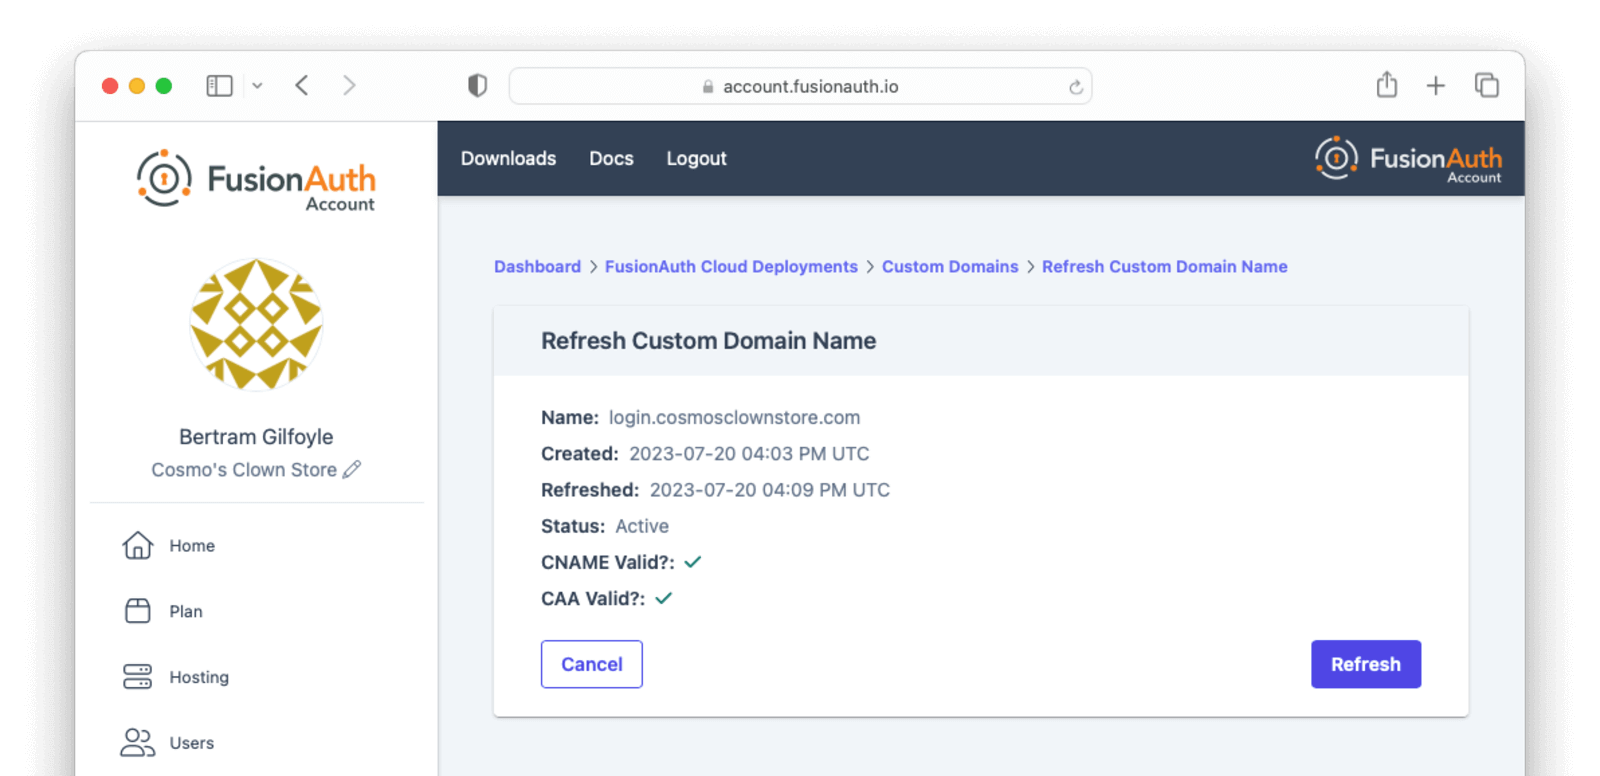Open a new tab with the plus icon
This screenshot has width=1600, height=776.
[x=1436, y=86]
